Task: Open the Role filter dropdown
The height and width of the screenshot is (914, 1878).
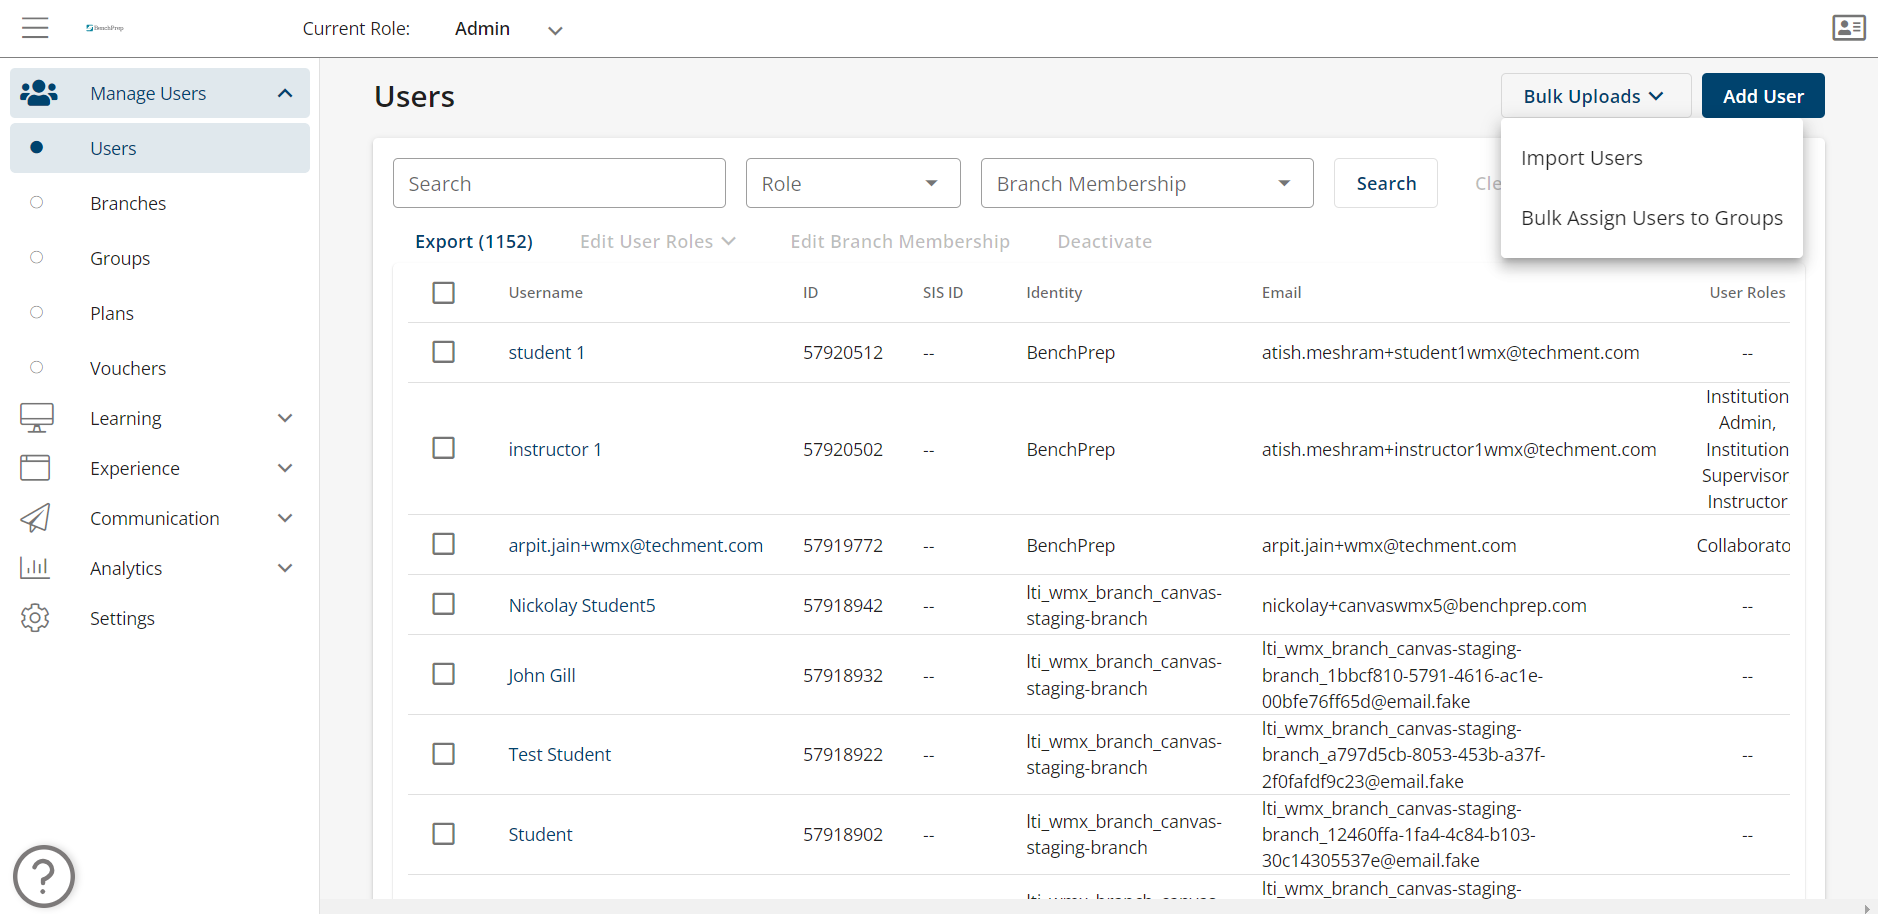Action: [x=853, y=183]
